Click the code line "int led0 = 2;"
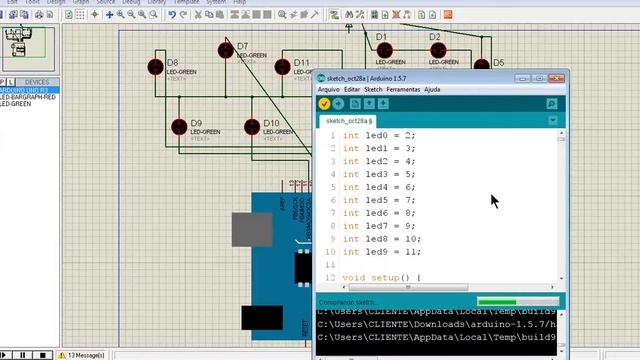640x360 pixels. (x=379, y=136)
